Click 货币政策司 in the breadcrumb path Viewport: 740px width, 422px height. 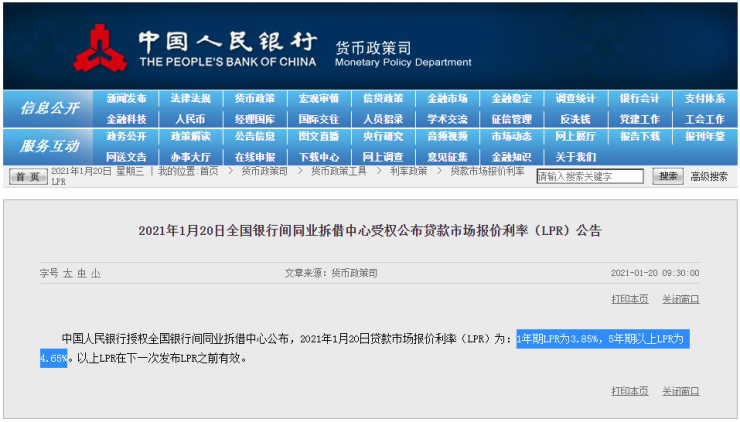click(264, 171)
